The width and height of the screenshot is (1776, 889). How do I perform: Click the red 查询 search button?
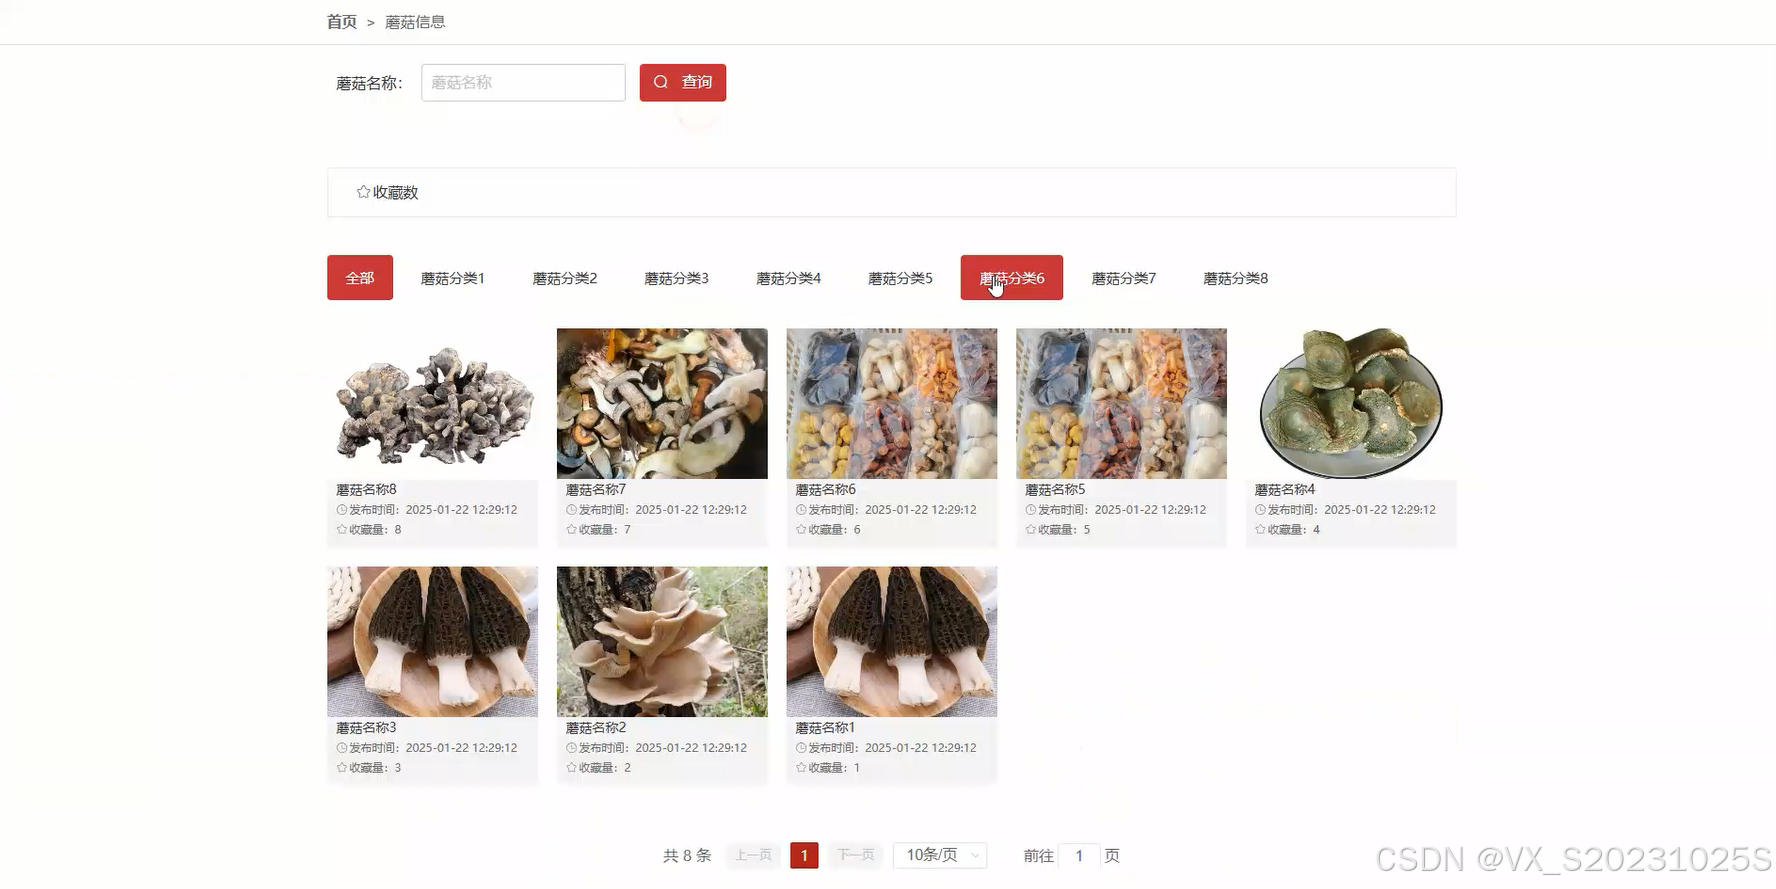pyautogui.click(x=683, y=83)
